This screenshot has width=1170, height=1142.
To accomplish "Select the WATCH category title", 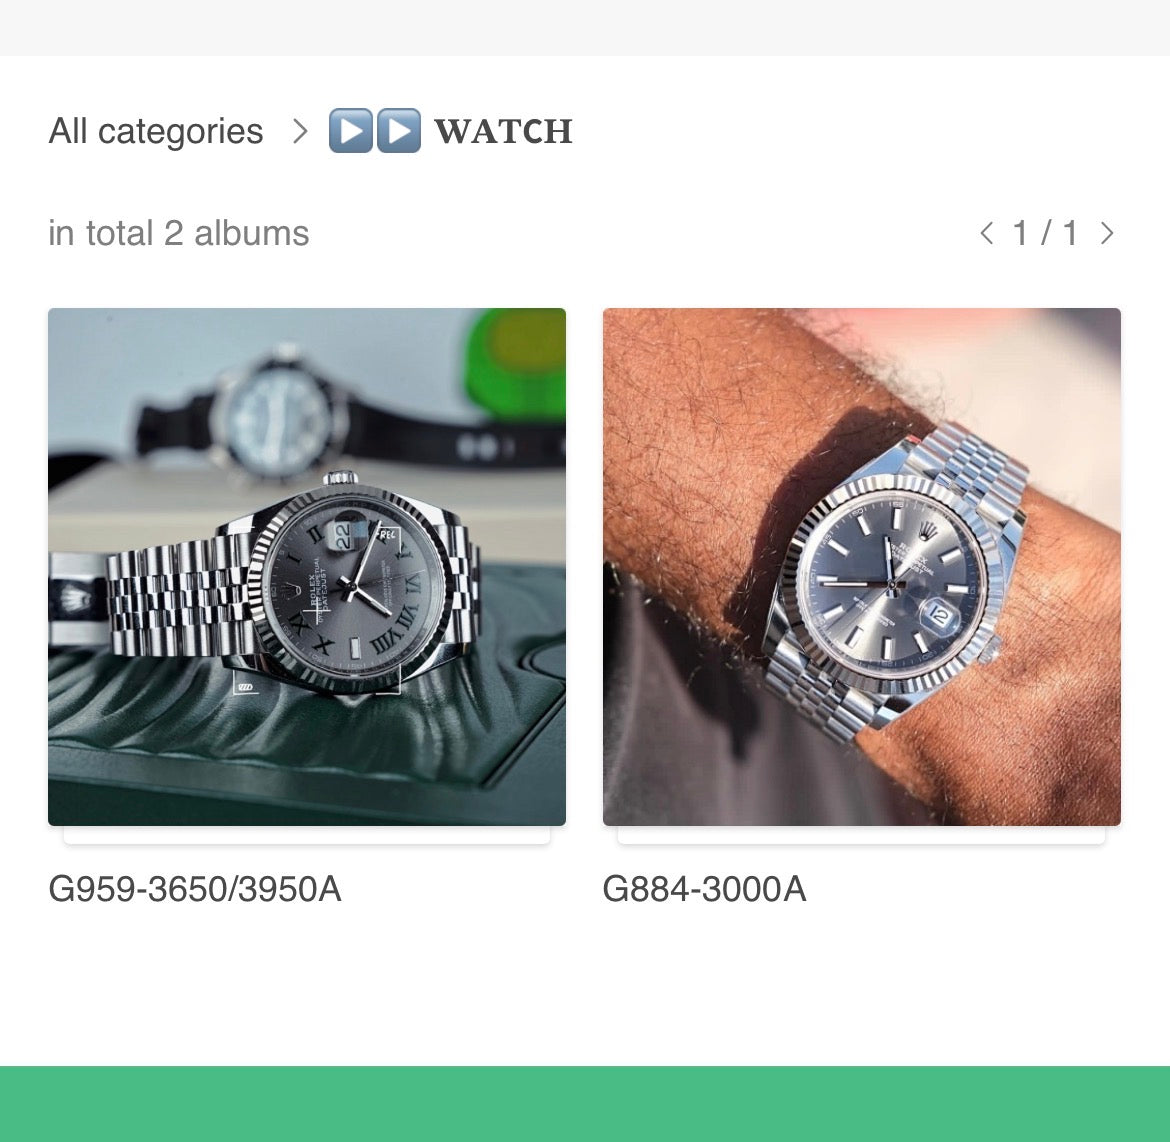I will point(504,131).
